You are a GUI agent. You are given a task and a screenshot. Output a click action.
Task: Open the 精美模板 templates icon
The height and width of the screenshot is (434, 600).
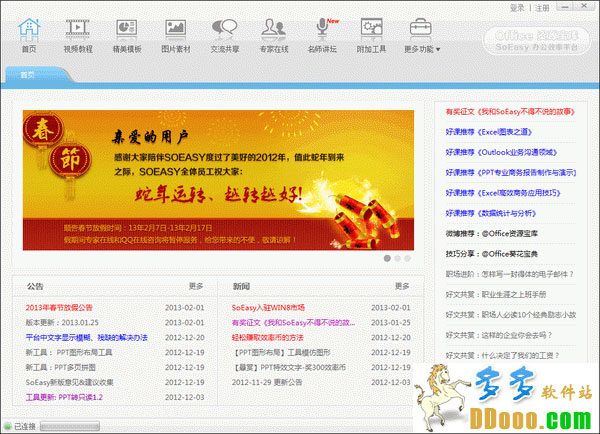point(127,30)
